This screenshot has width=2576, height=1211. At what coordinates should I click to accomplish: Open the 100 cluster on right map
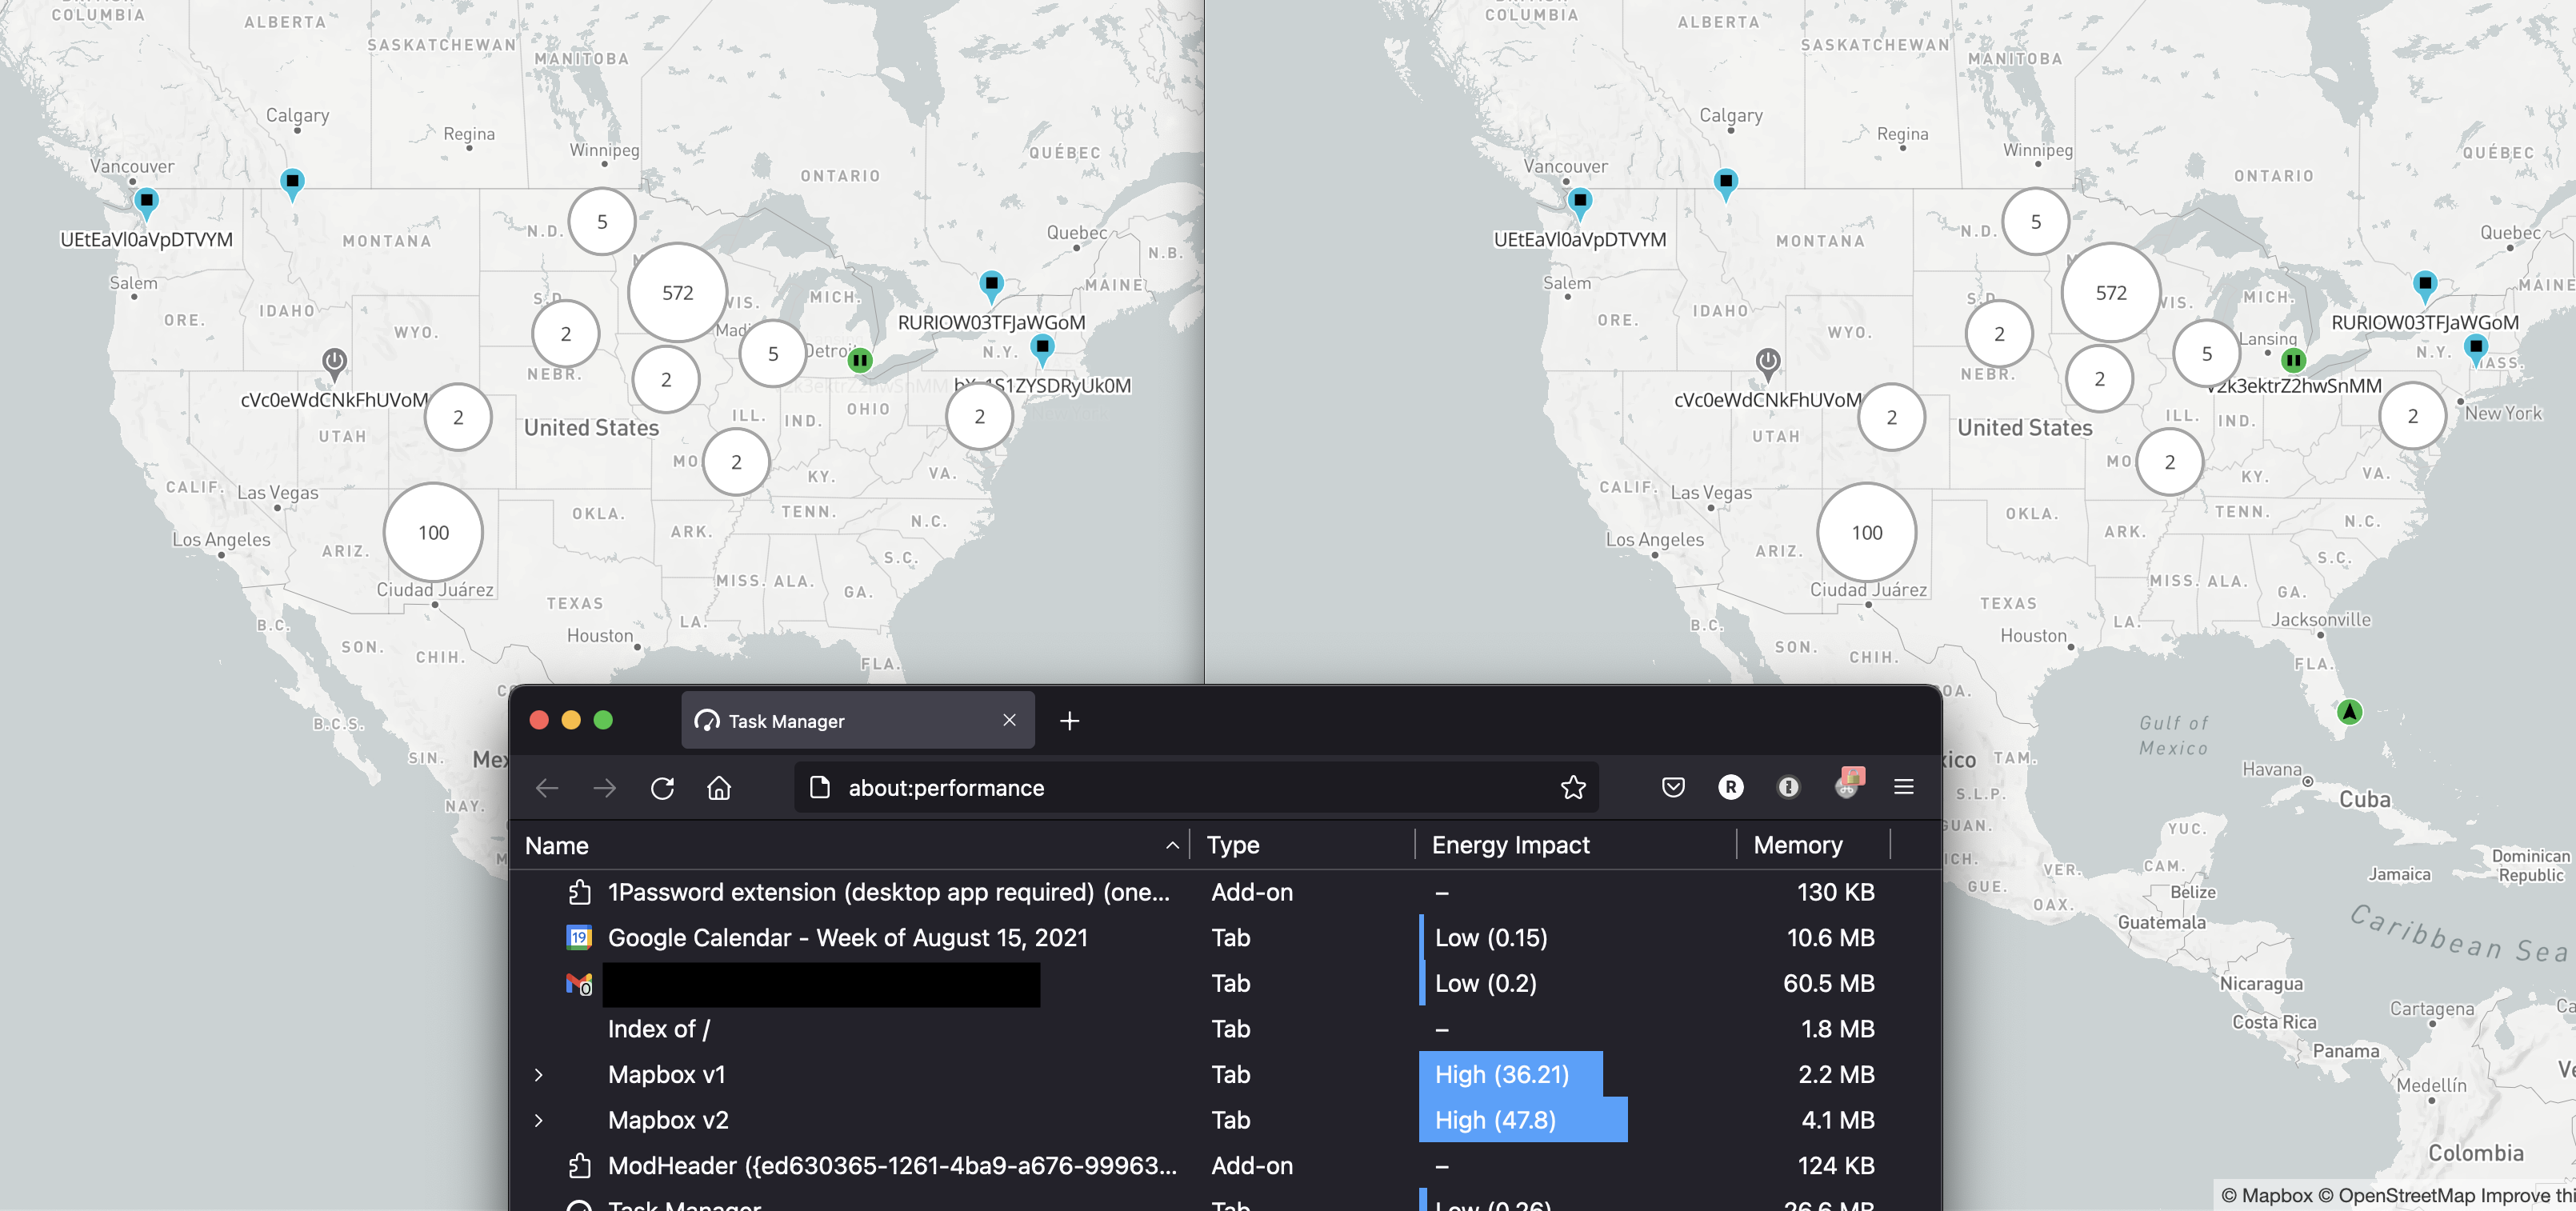(1867, 533)
